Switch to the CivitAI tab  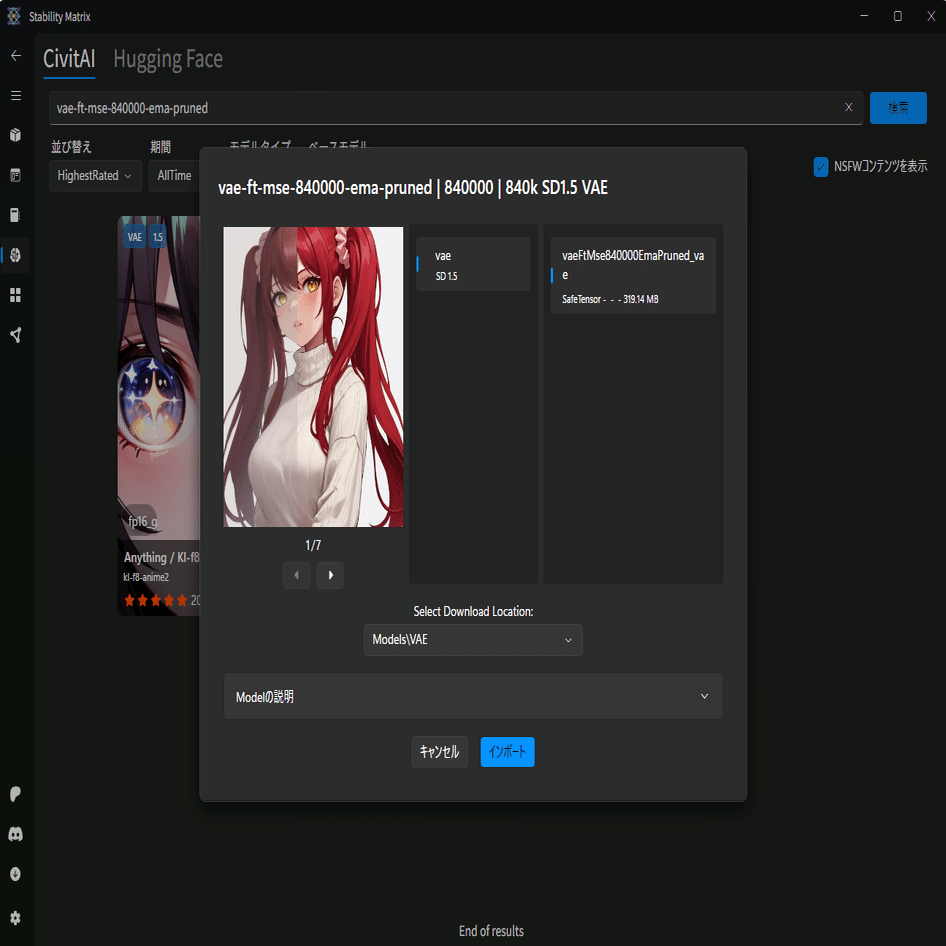(x=69, y=59)
